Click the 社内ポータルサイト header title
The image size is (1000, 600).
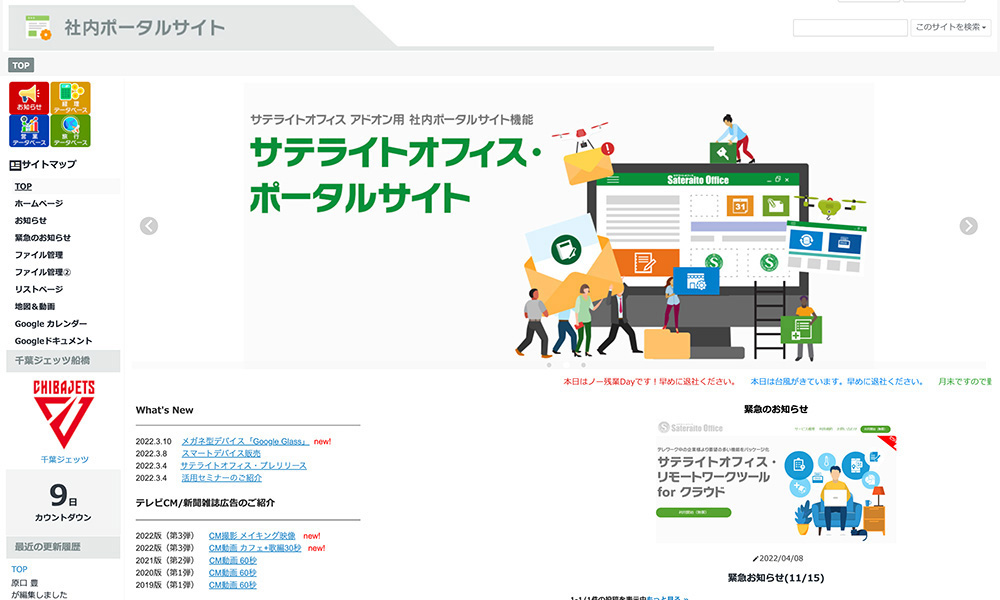coord(145,27)
